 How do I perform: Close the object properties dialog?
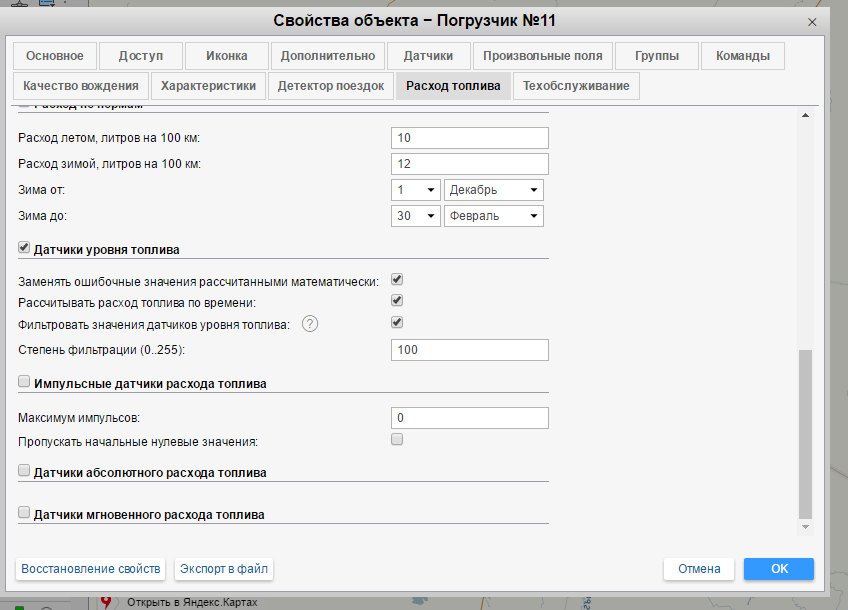(811, 21)
